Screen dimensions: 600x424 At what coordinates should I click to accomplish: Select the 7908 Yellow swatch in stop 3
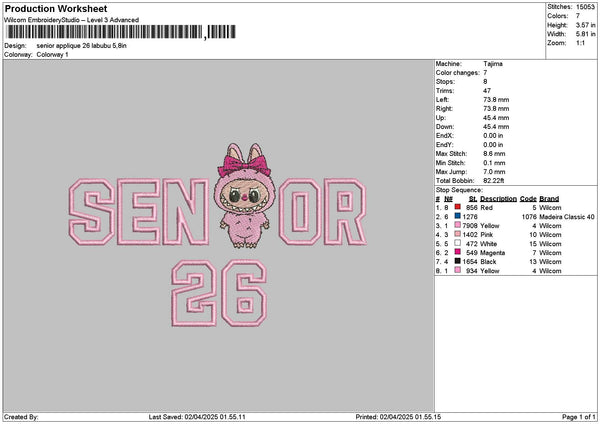click(457, 225)
